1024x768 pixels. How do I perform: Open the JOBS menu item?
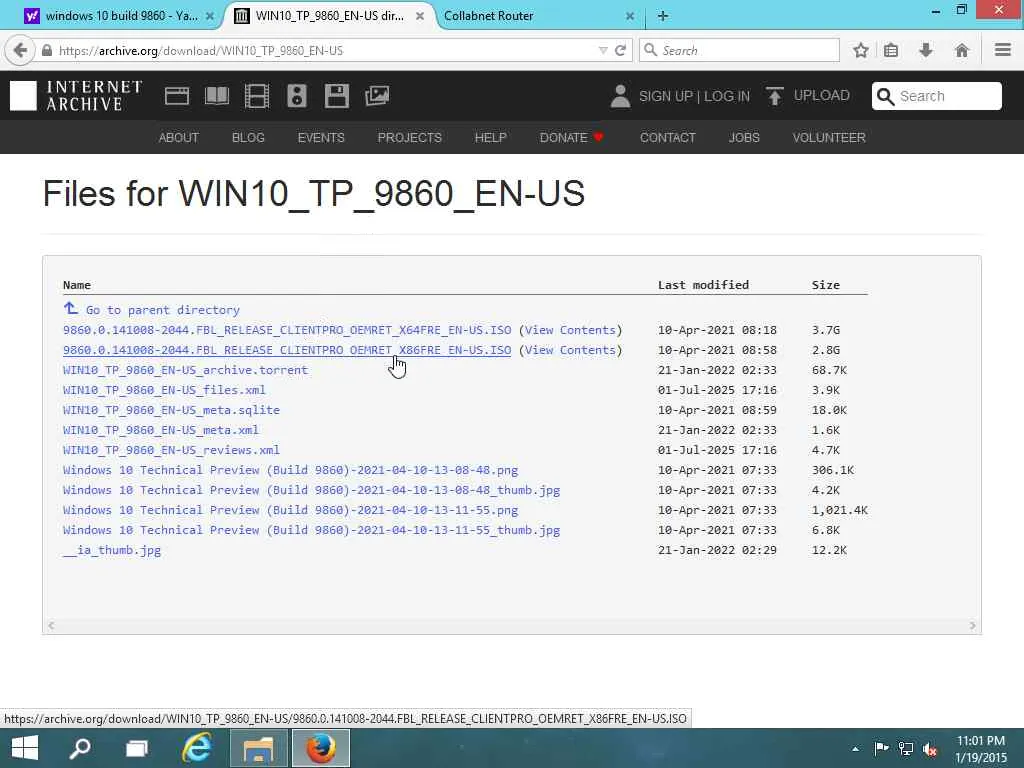tap(744, 138)
